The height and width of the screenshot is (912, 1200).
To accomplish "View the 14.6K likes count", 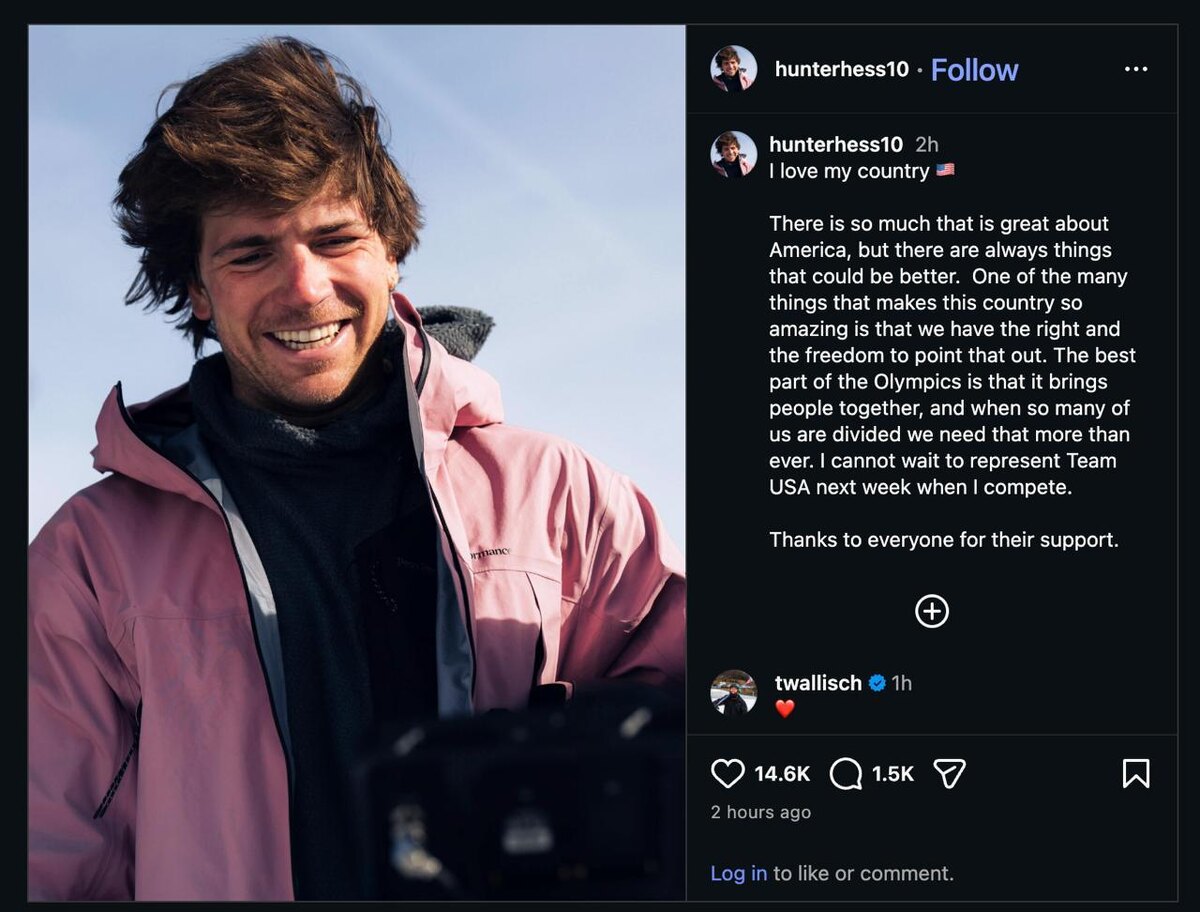I will [x=782, y=773].
